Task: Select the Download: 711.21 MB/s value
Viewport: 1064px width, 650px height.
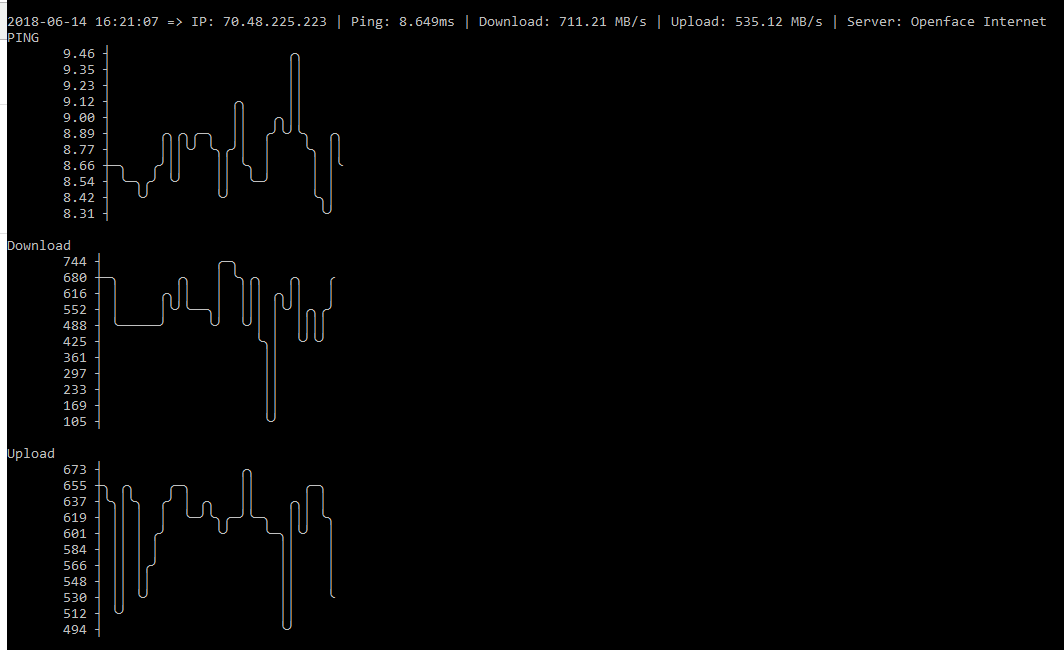Action: pos(563,22)
